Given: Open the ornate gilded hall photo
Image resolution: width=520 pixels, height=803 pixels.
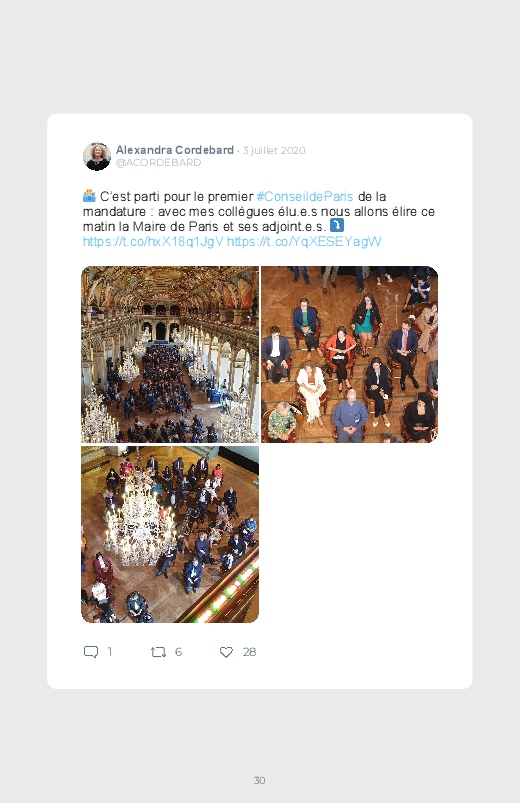Looking at the screenshot, I should coord(170,354).
